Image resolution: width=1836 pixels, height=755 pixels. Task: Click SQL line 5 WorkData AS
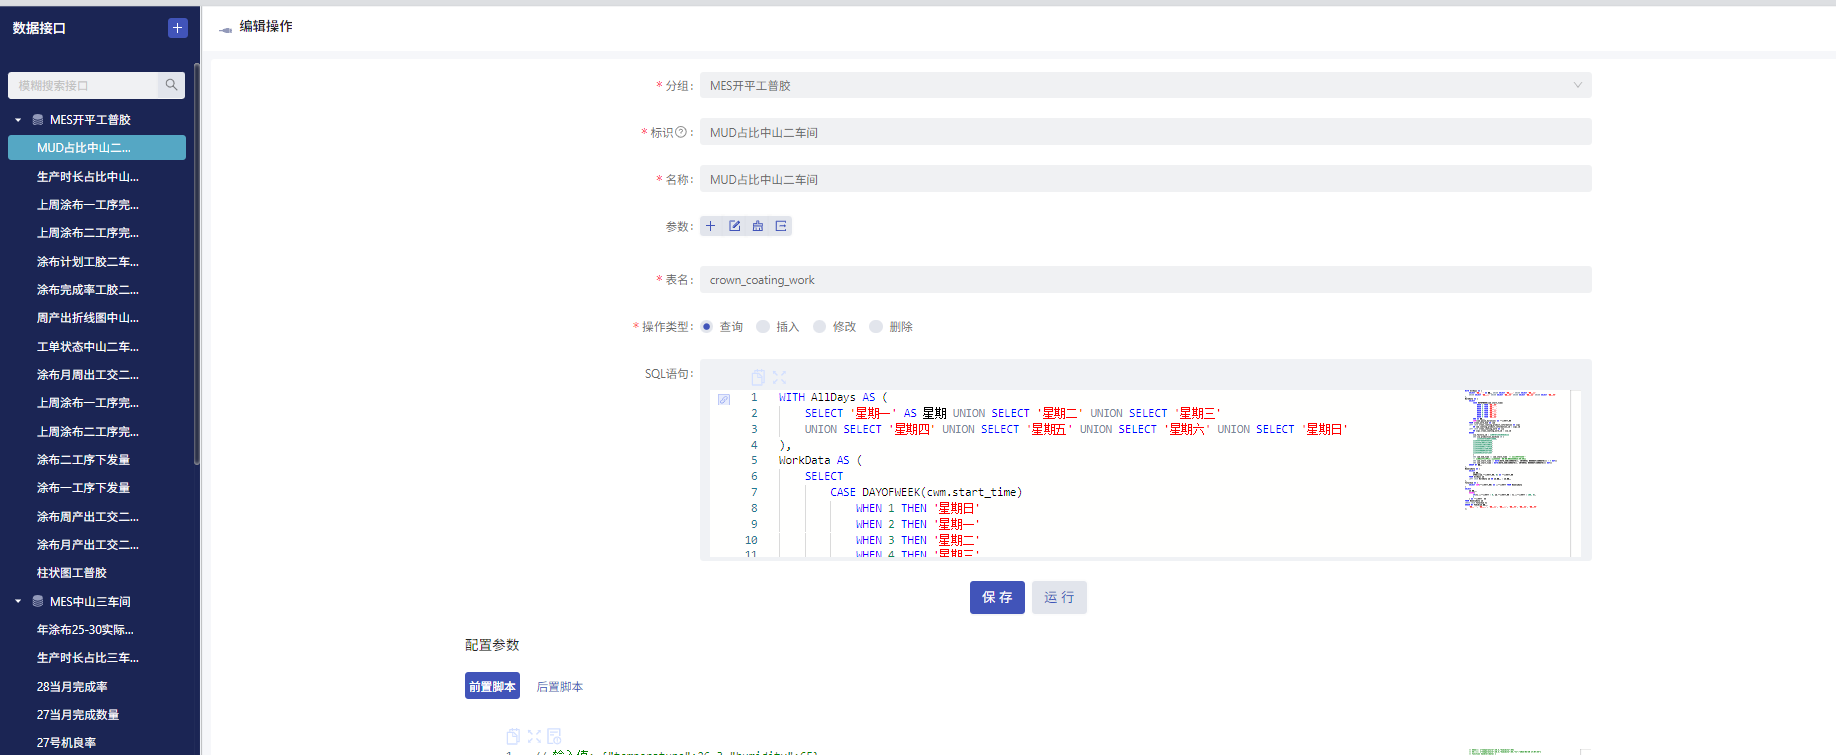click(x=820, y=460)
